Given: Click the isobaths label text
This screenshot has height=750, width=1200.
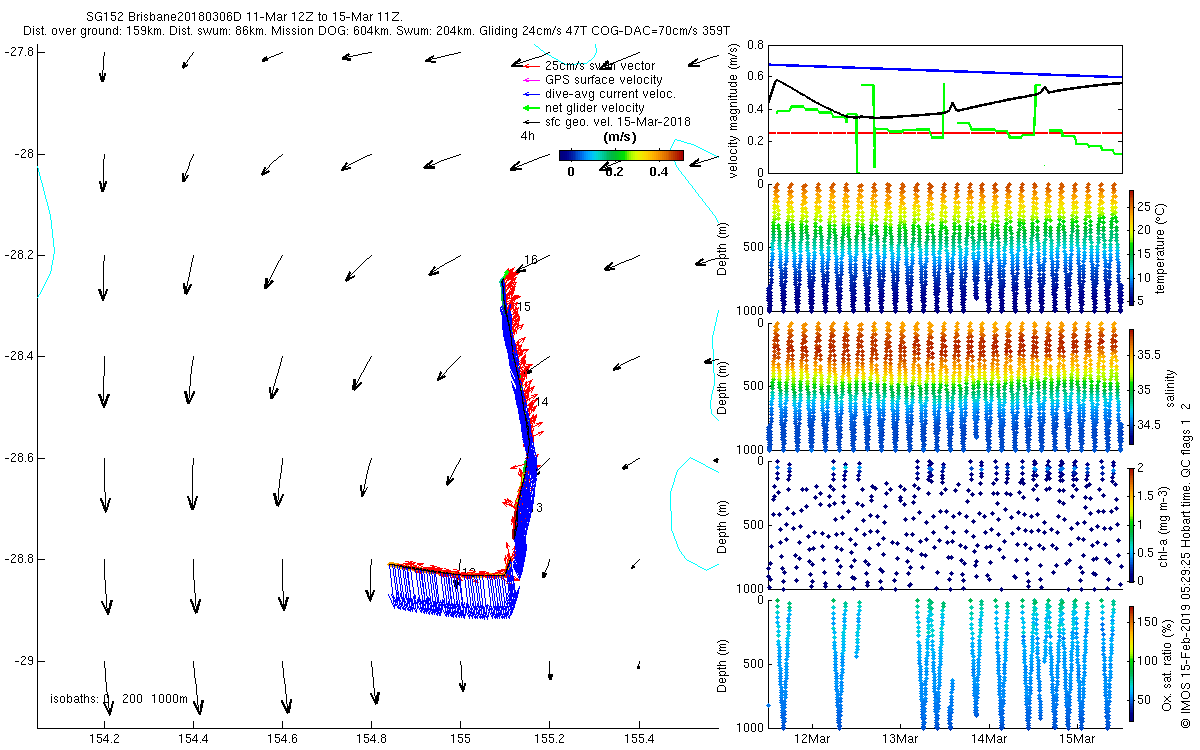Looking at the screenshot, I should (119, 699).
